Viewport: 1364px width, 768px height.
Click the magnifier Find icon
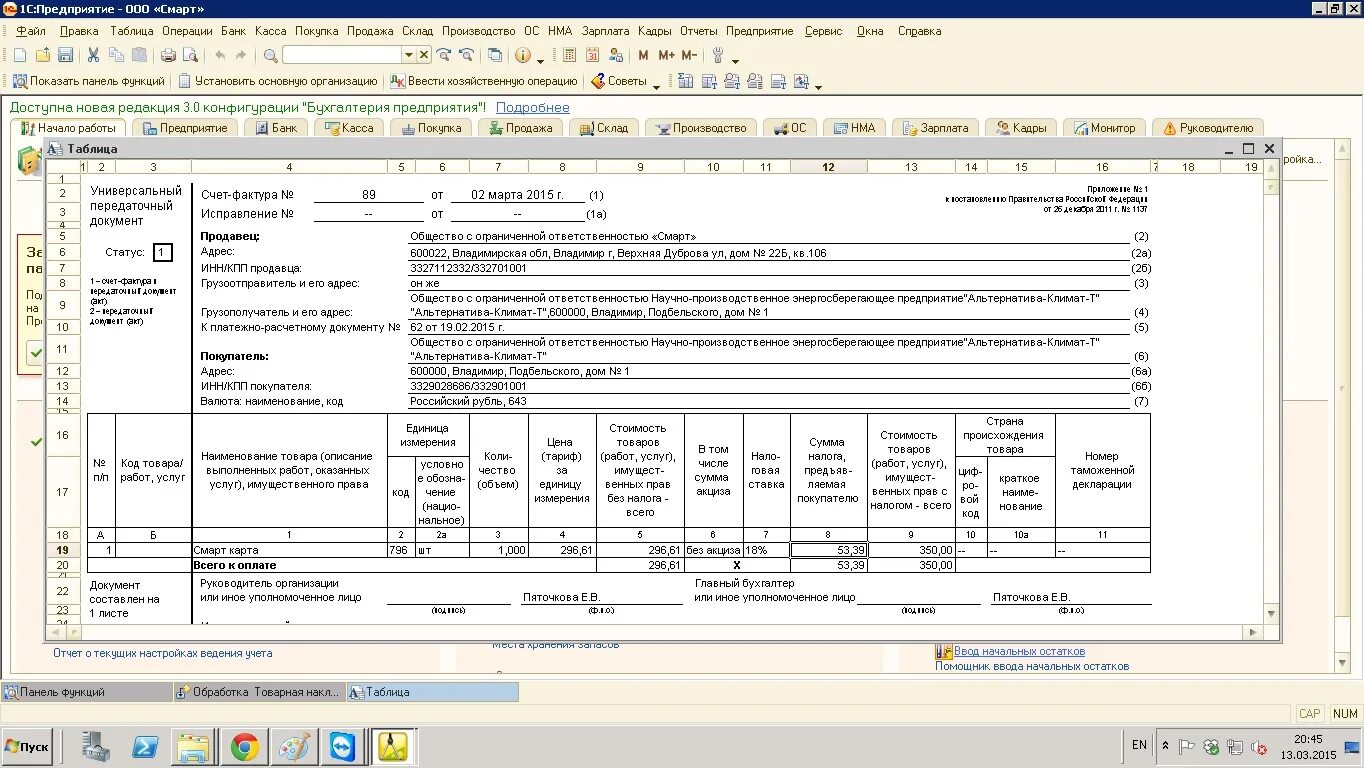click(x=271, y=55)
